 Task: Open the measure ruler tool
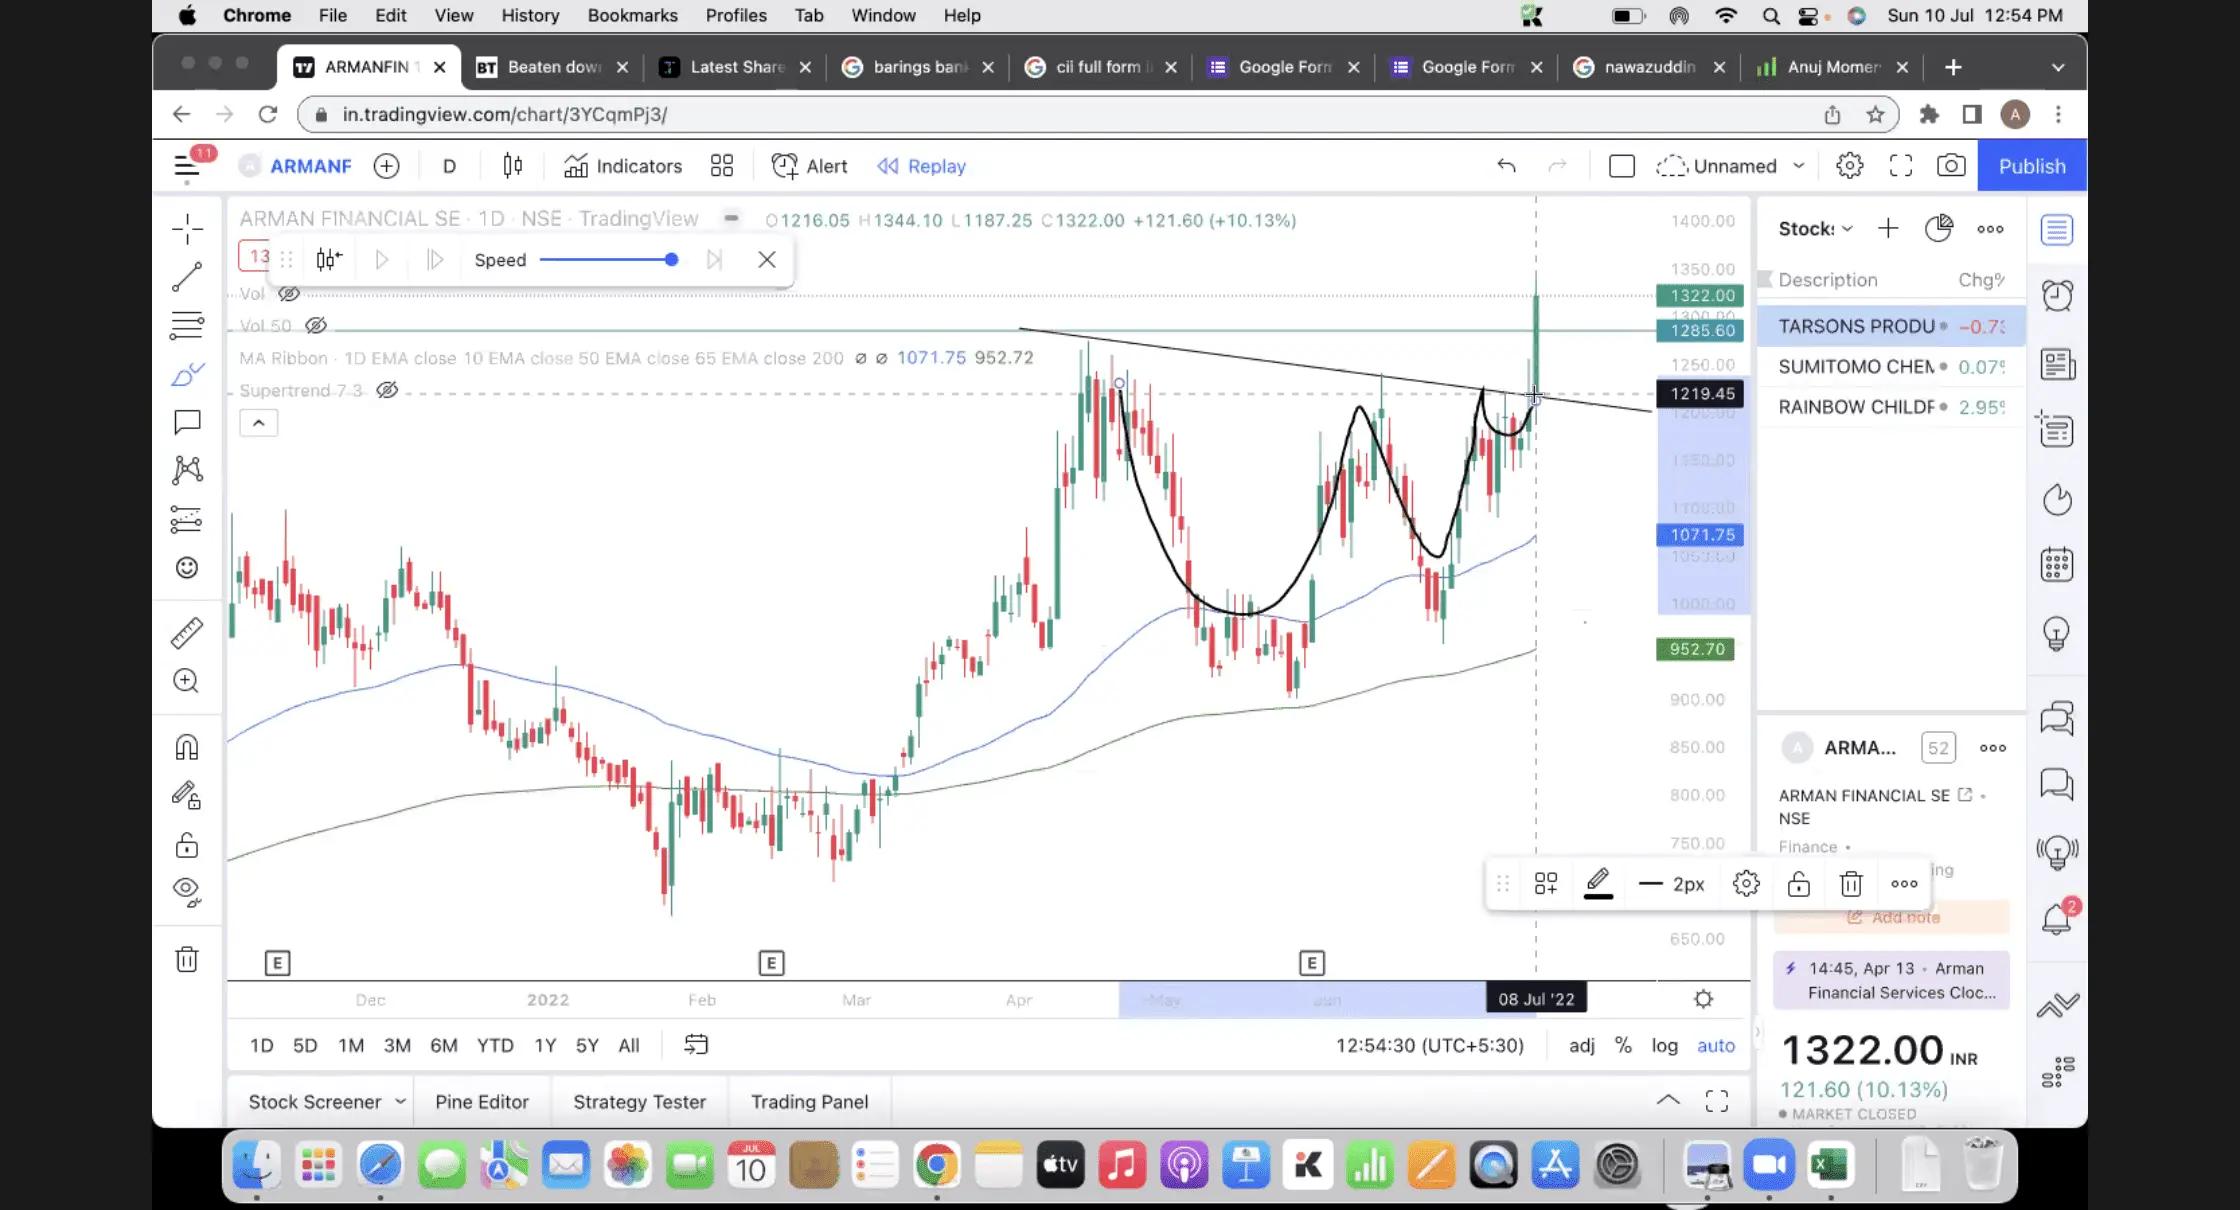tap(187, 633)
